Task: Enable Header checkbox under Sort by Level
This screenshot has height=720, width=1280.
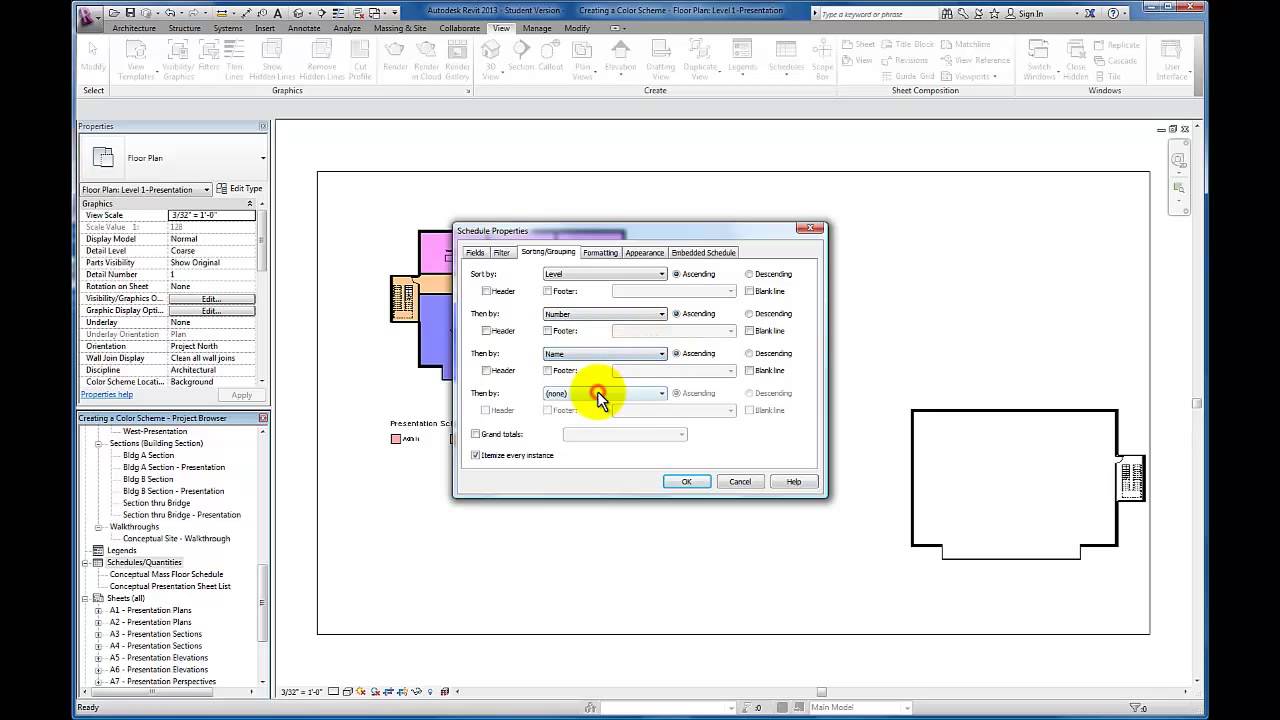Action: tap(486, 291)
